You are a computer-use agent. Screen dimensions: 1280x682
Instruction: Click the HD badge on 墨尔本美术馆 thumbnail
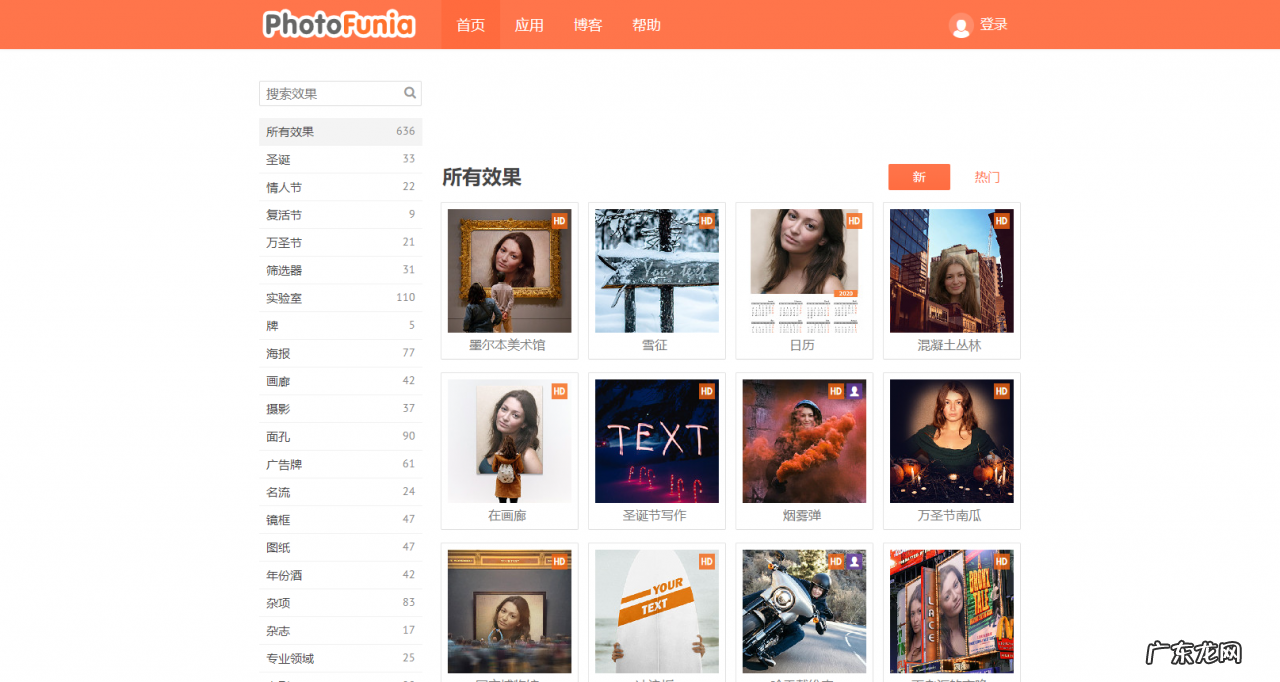click(561, 221)
